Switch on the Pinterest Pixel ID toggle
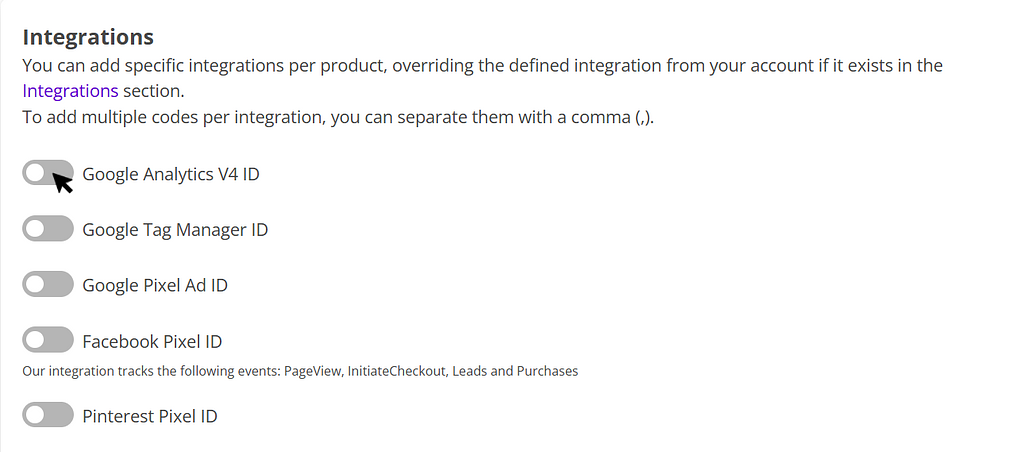Viewport: 1024px width, 452px height. (x=48, y=415)
